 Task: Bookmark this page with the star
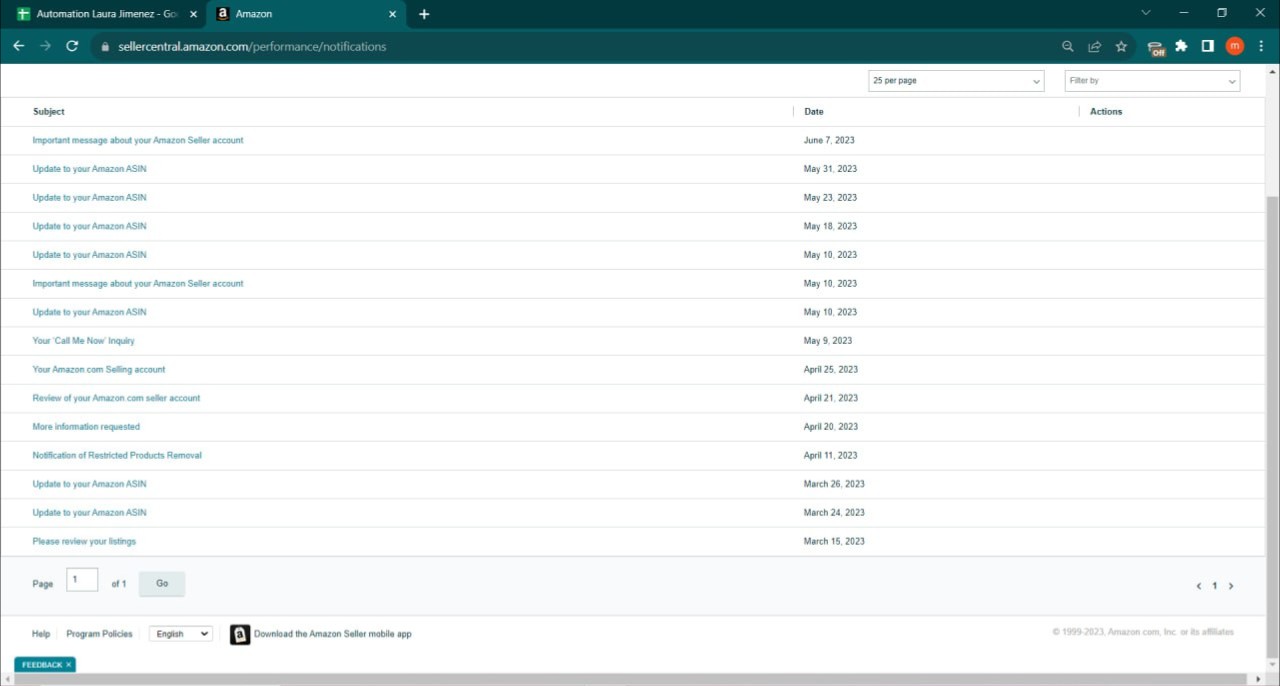[1121, 46]
